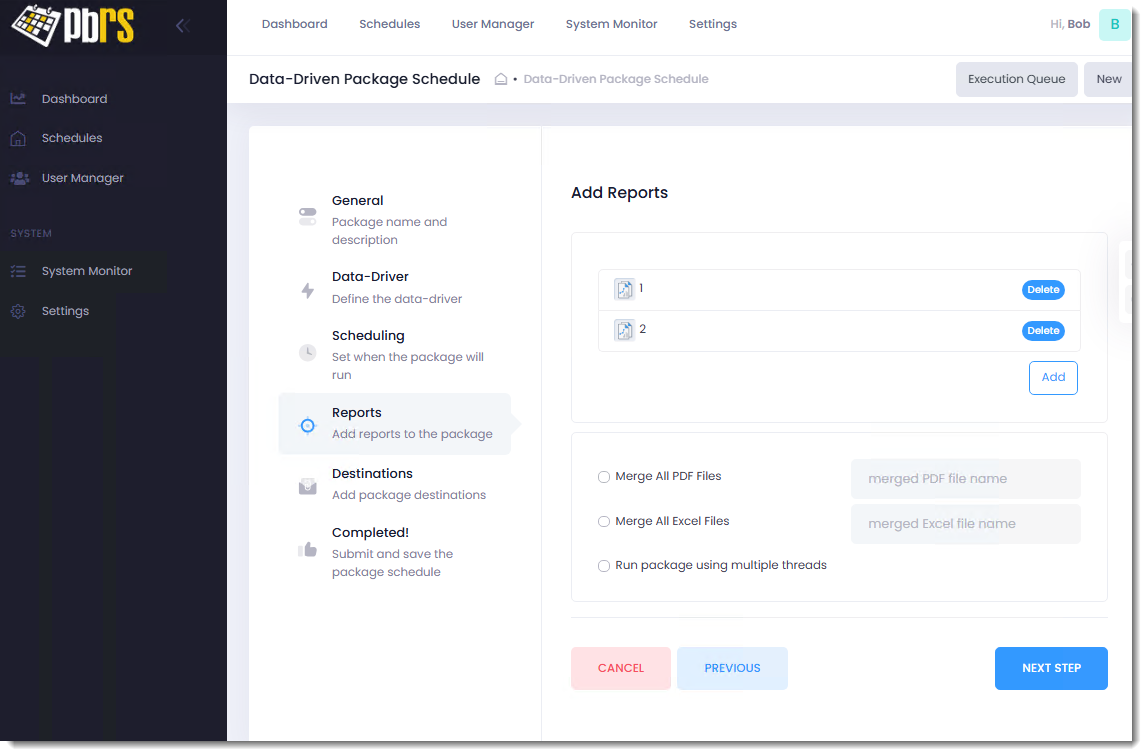Enable Merge All PDF Files option
The height and width of the screenshot is (756, 1147).
coord(604,477)
